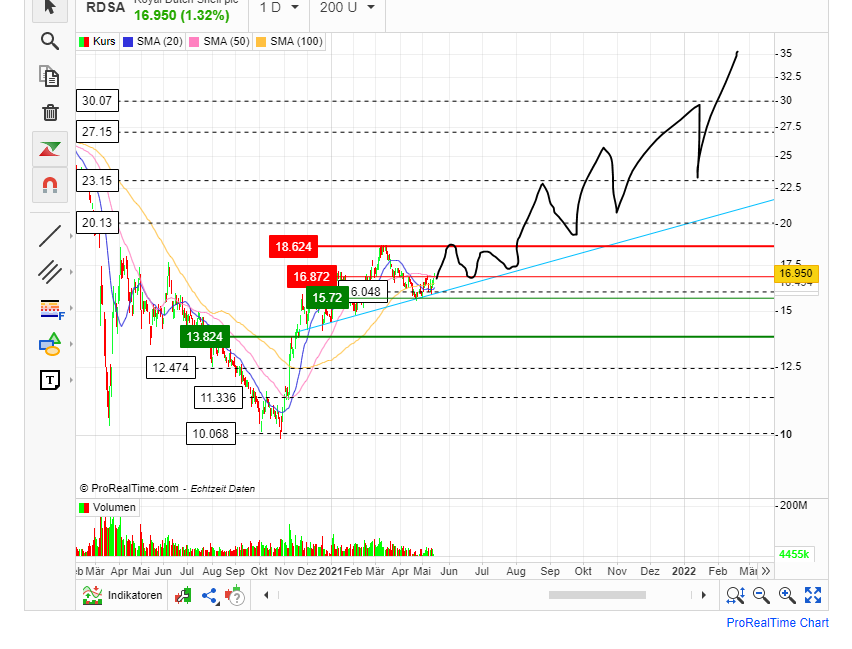Select the Fibonacci retracement tool

52,309
